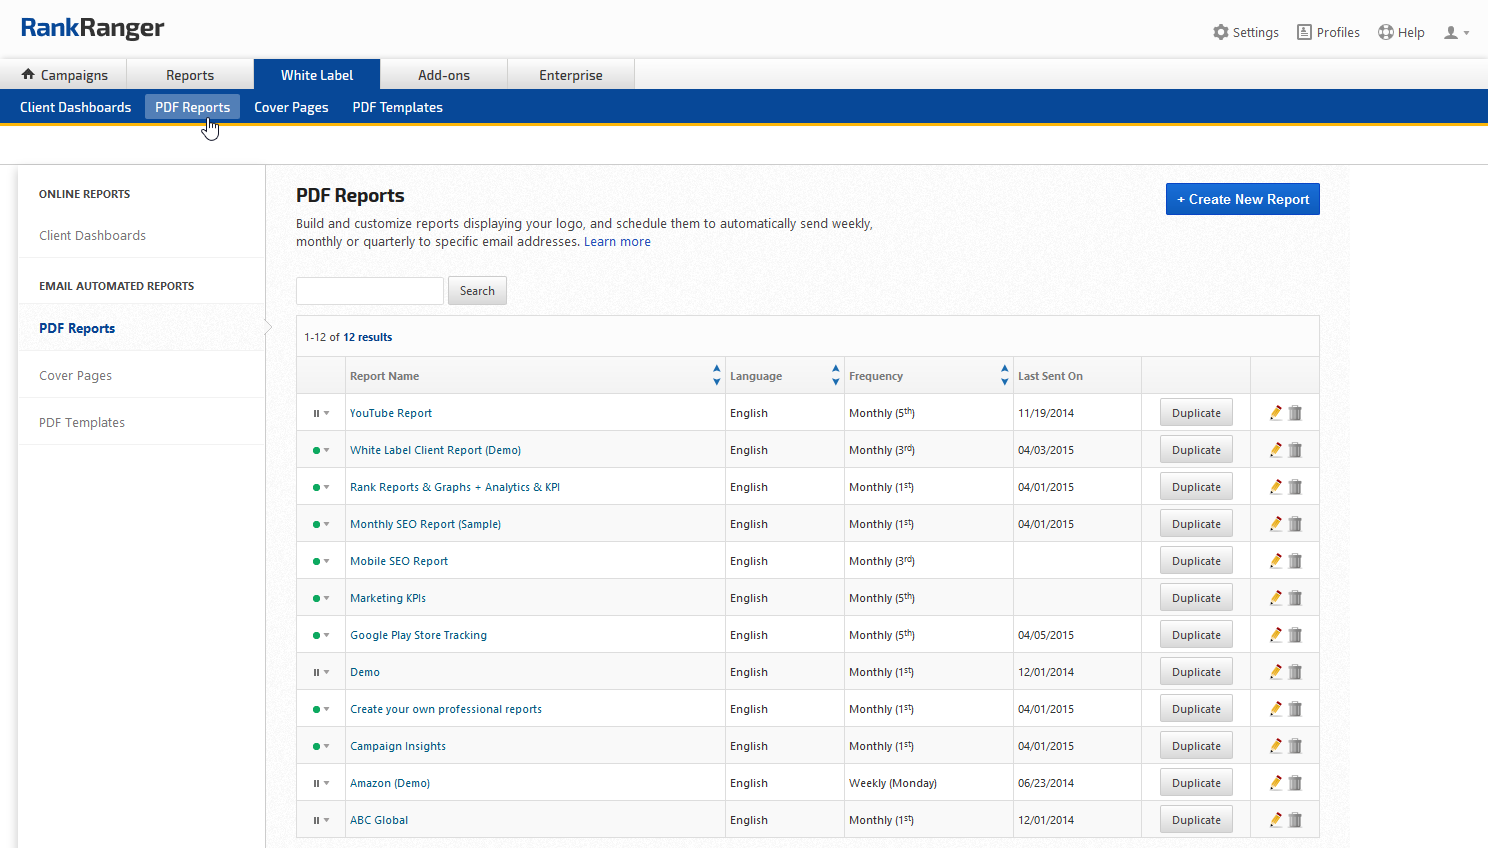The image size is (1488, 848).
Task: Sort table by Report Name column arrows
Action: click(x=716, y=376)
